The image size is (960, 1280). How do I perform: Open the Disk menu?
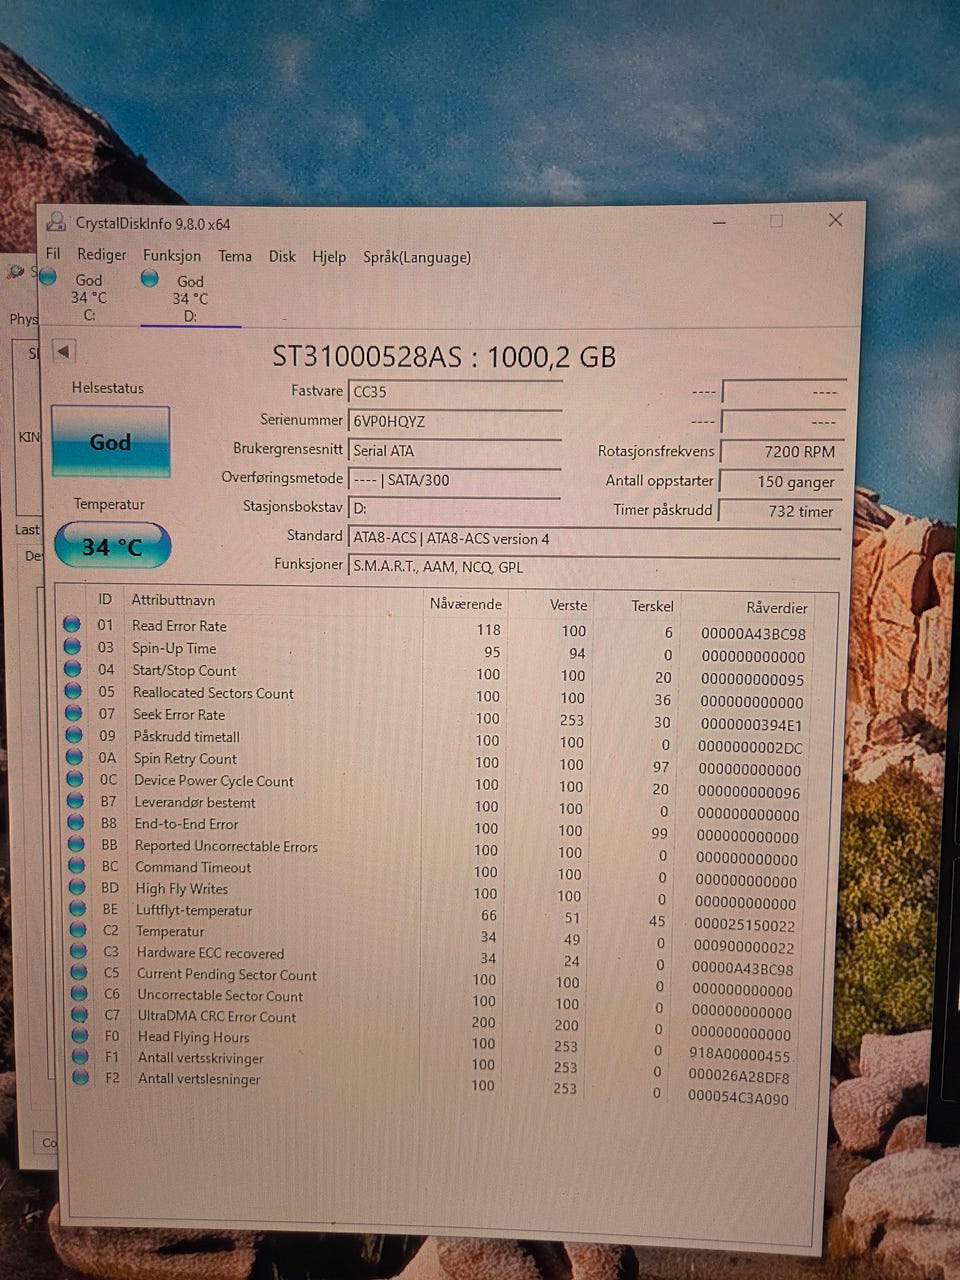tap(282, 257)
